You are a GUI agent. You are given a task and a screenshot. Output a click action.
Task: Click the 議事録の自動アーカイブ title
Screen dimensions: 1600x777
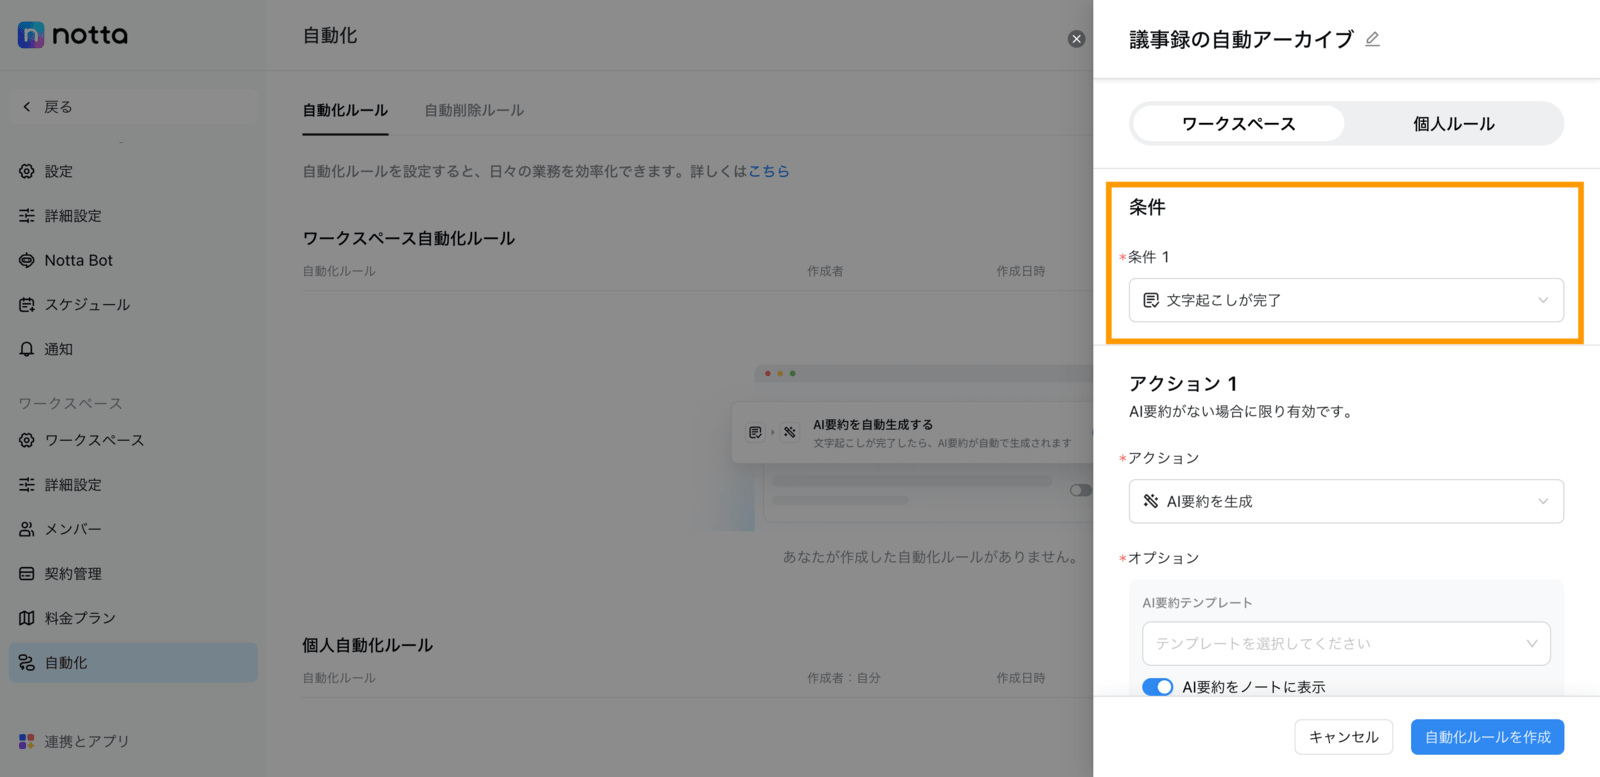click(x=1241, y=39)
